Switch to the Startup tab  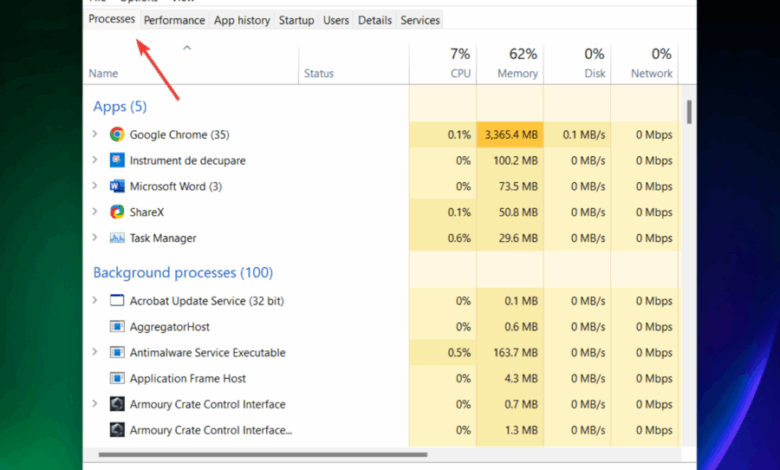[x=296, y=20]
